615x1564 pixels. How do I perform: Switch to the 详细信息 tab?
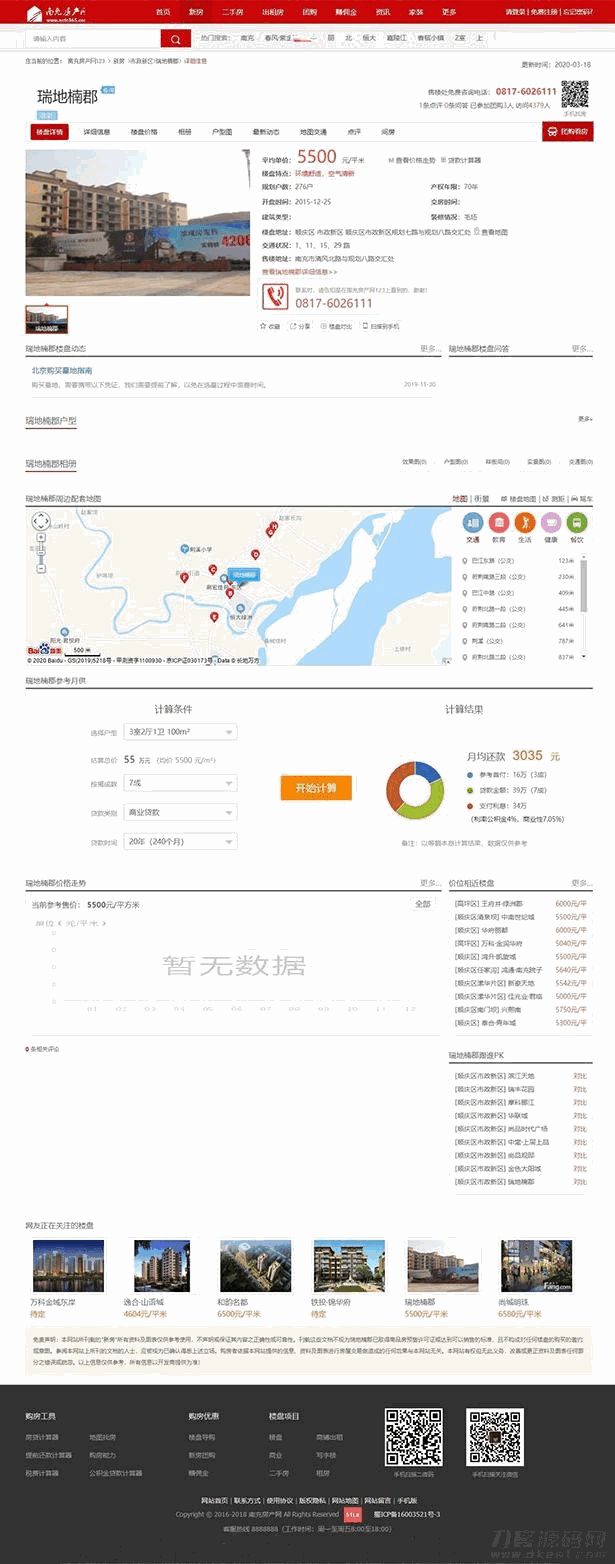tap(97, 132)
